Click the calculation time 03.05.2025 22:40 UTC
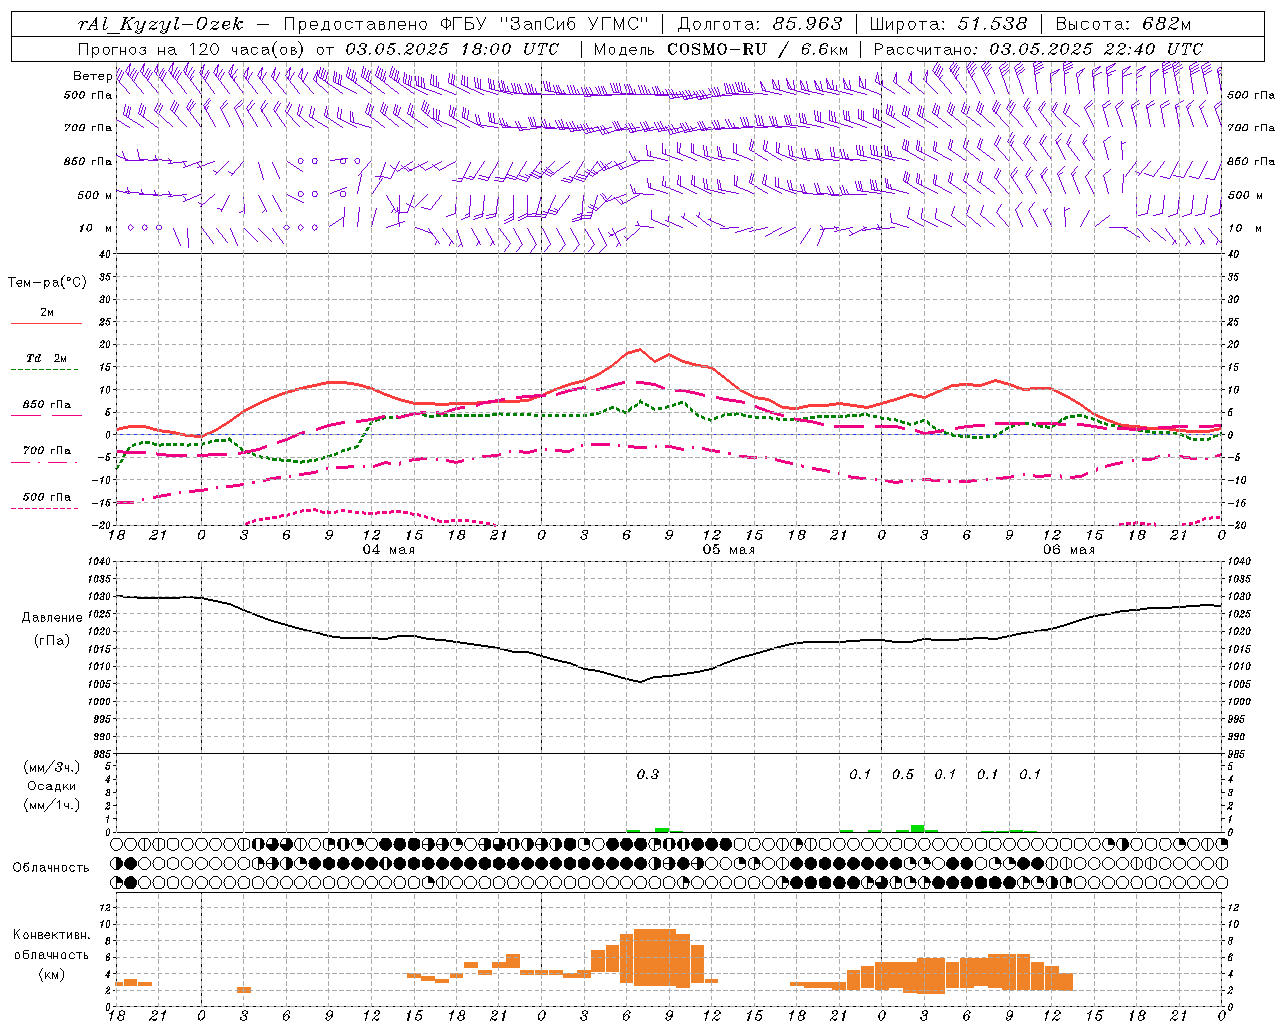Image resolution: width=1280 pixels, height=1024 pixels. (x=1095, y=49)
